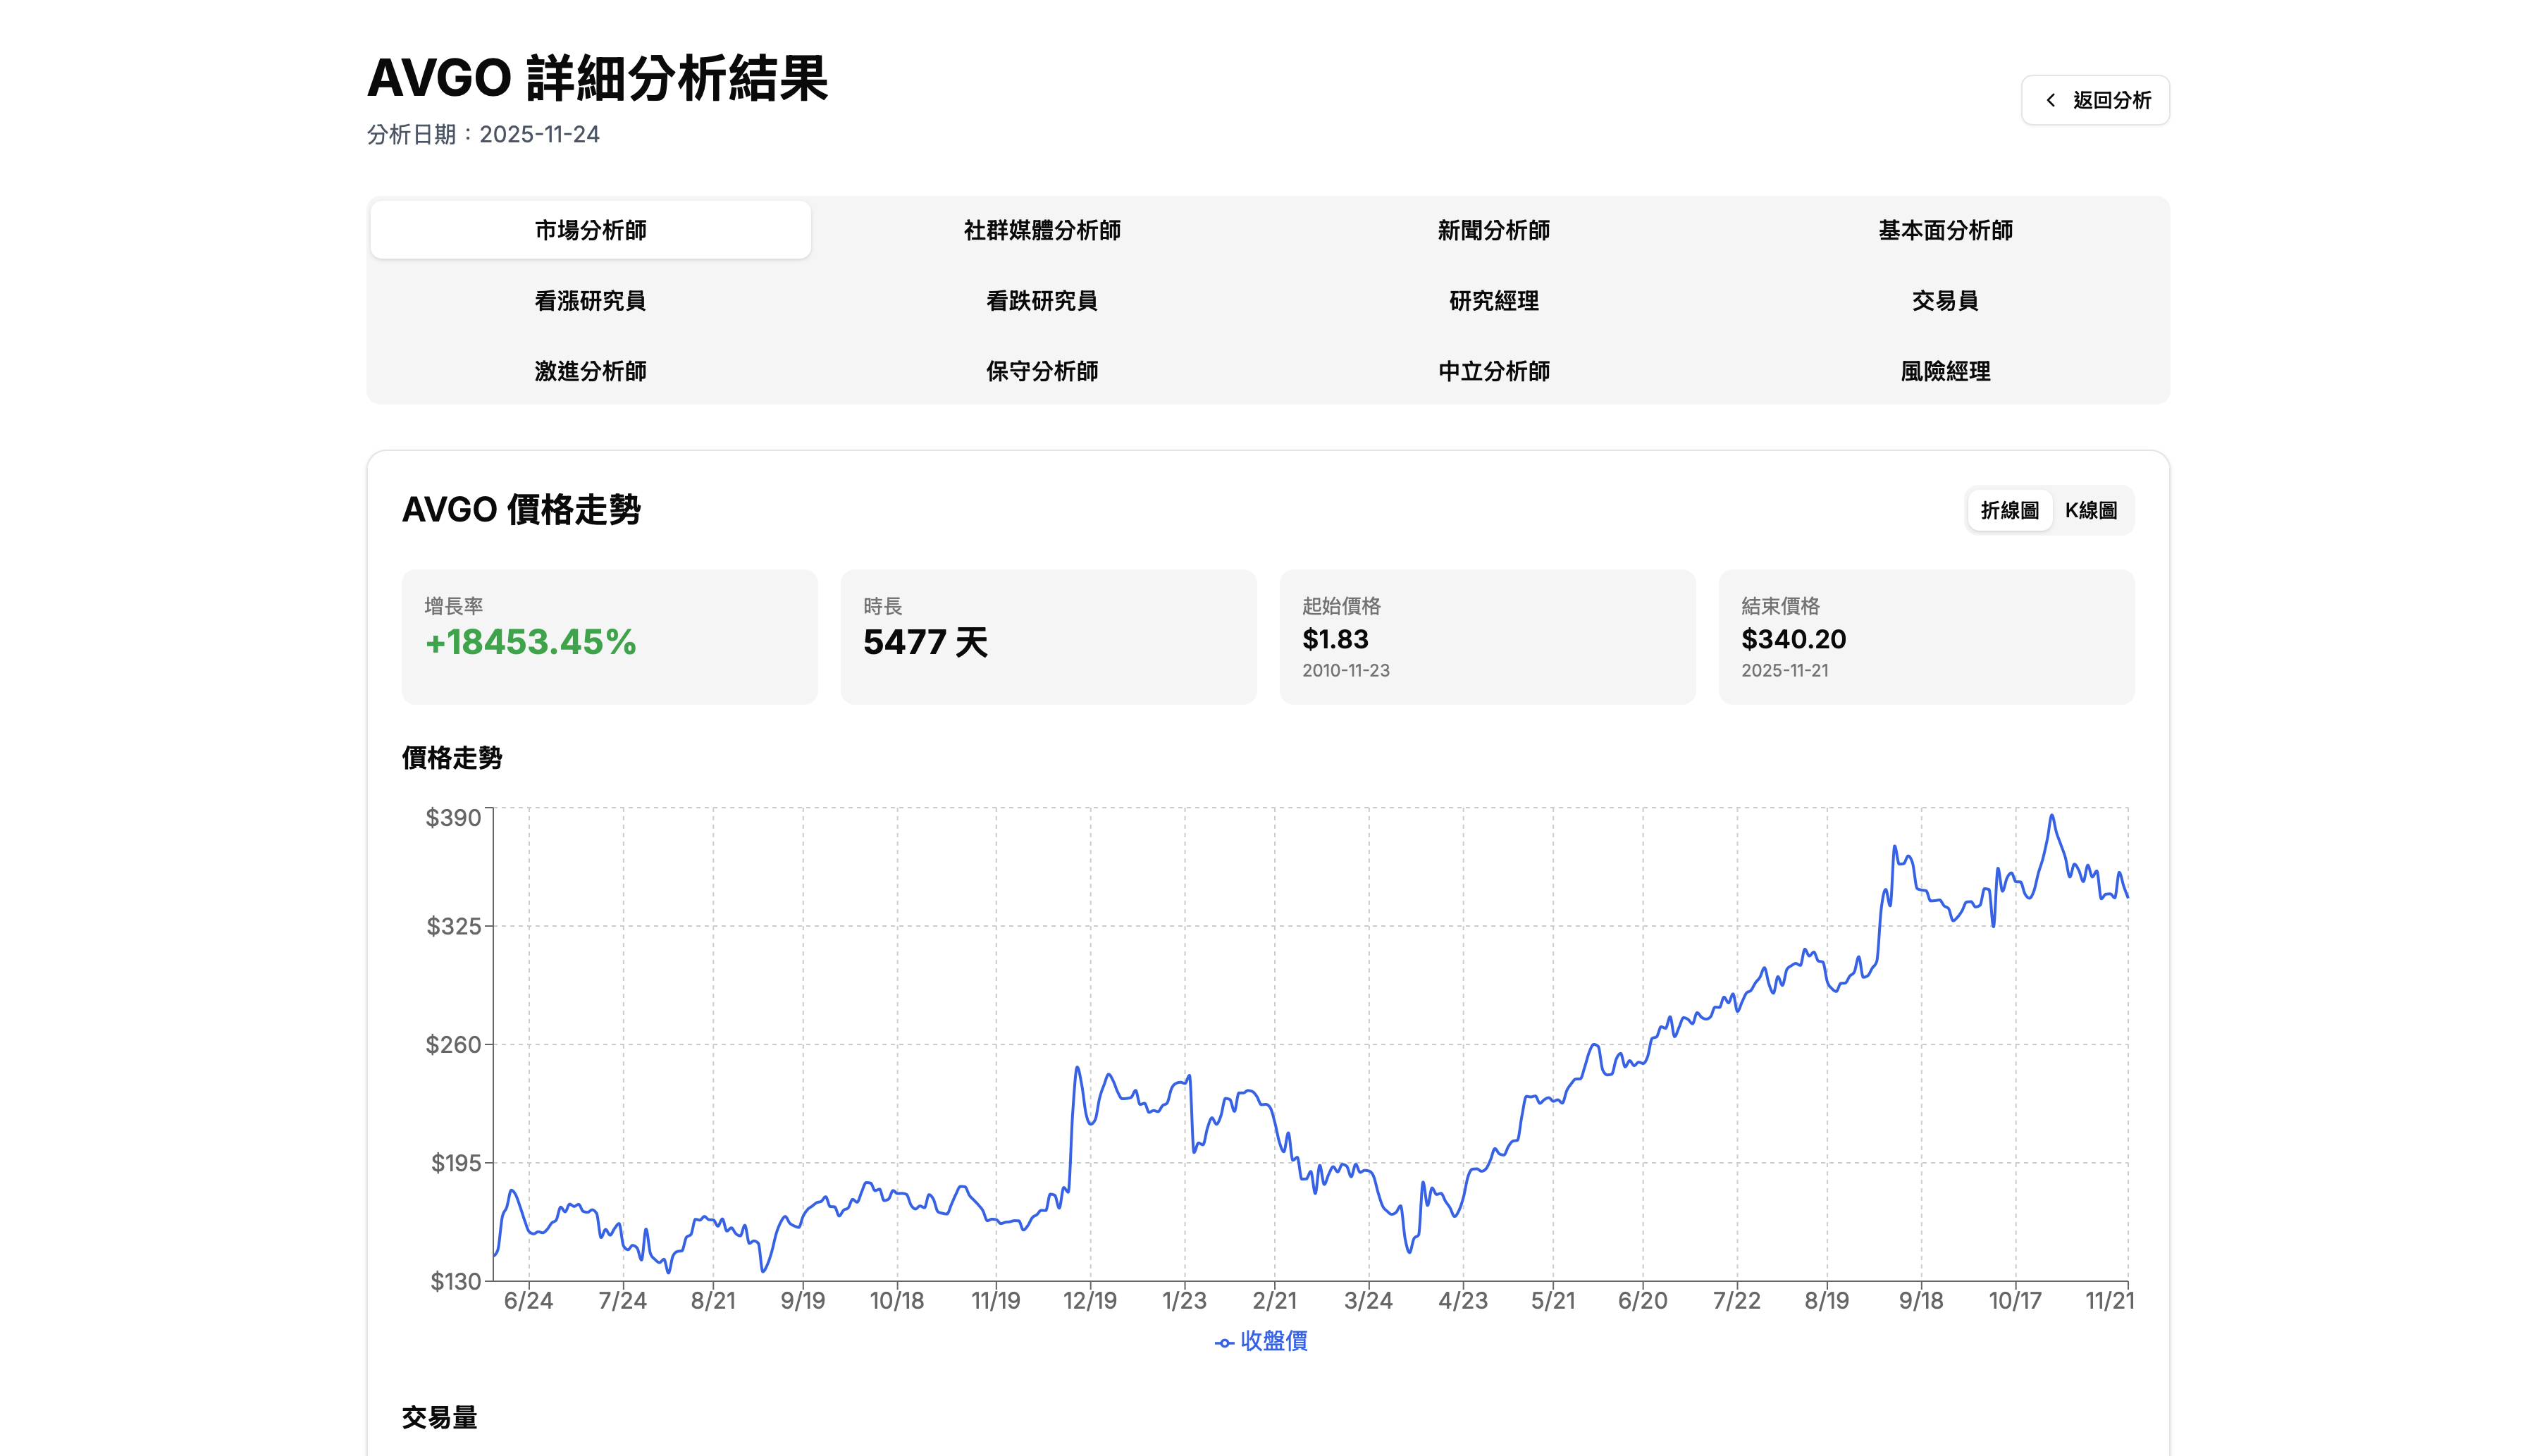Click the 9/19 x-axis date label

click(x=803, y=1301)
